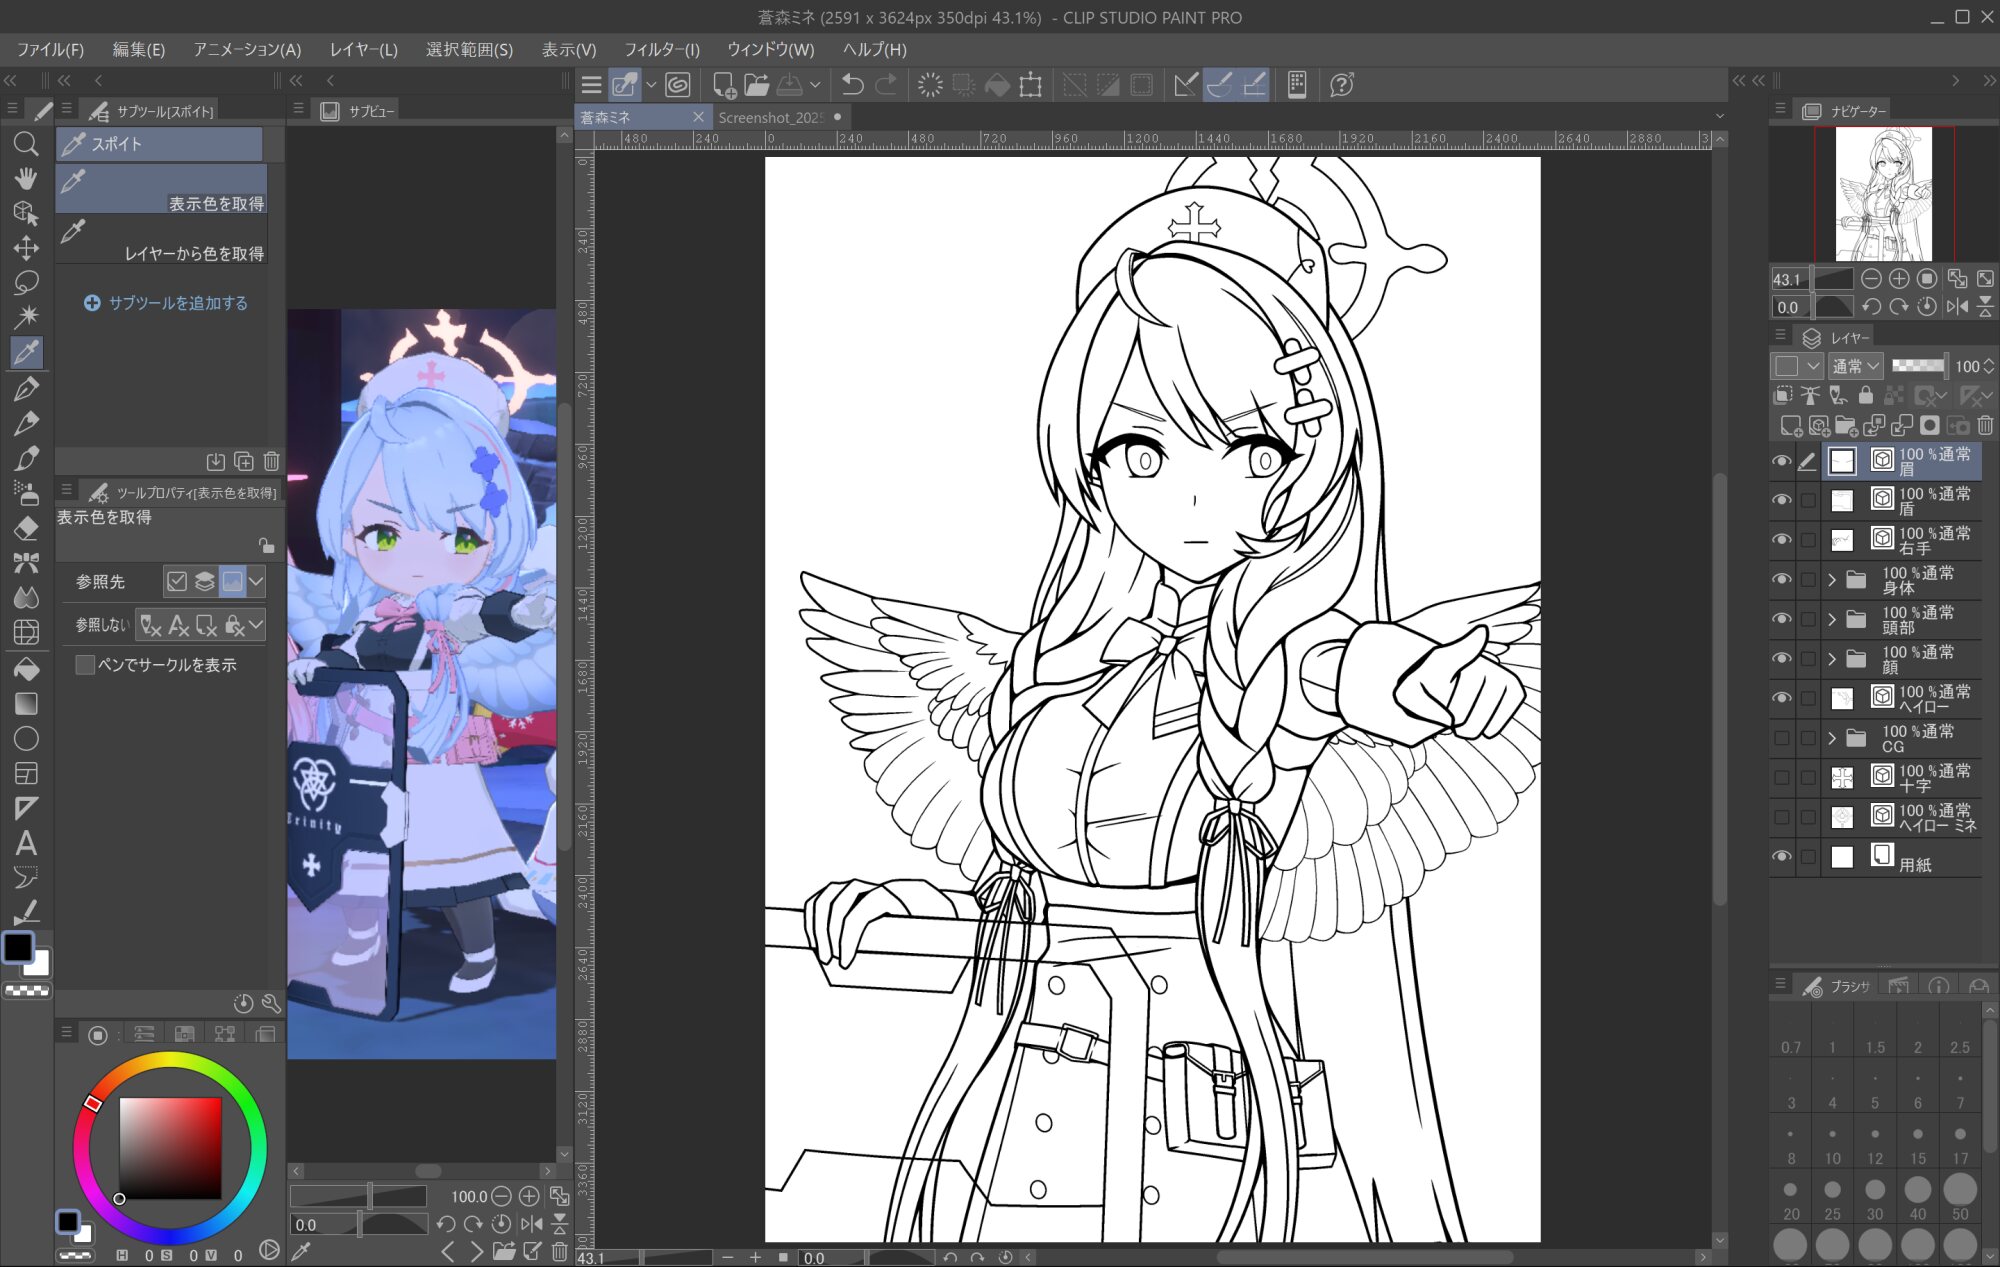Select the Text tool
This screenshot has height=1267, width=2000.
26,843
